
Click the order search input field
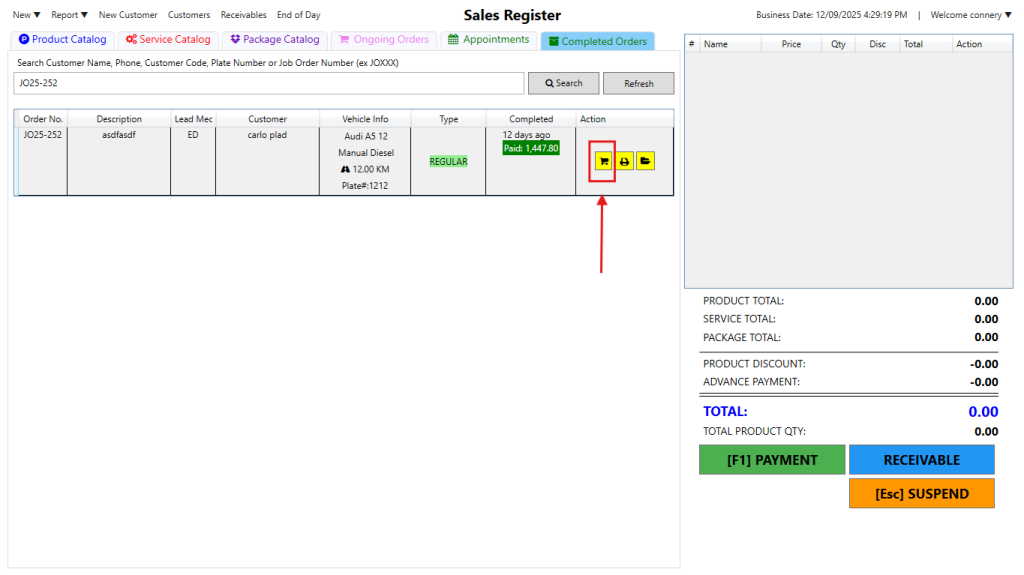(270, 84)
